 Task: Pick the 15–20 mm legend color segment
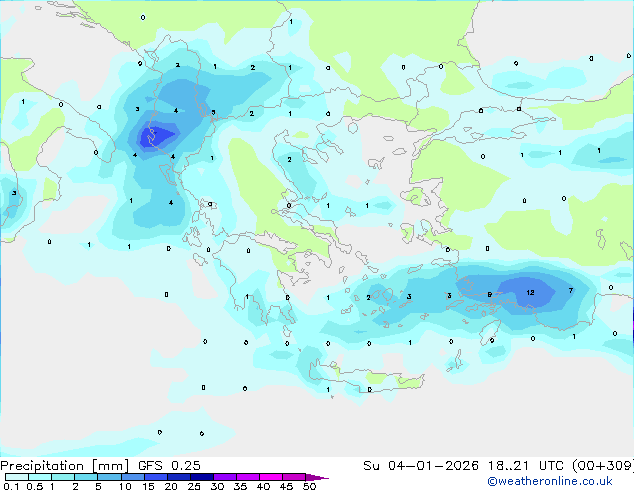155,477
